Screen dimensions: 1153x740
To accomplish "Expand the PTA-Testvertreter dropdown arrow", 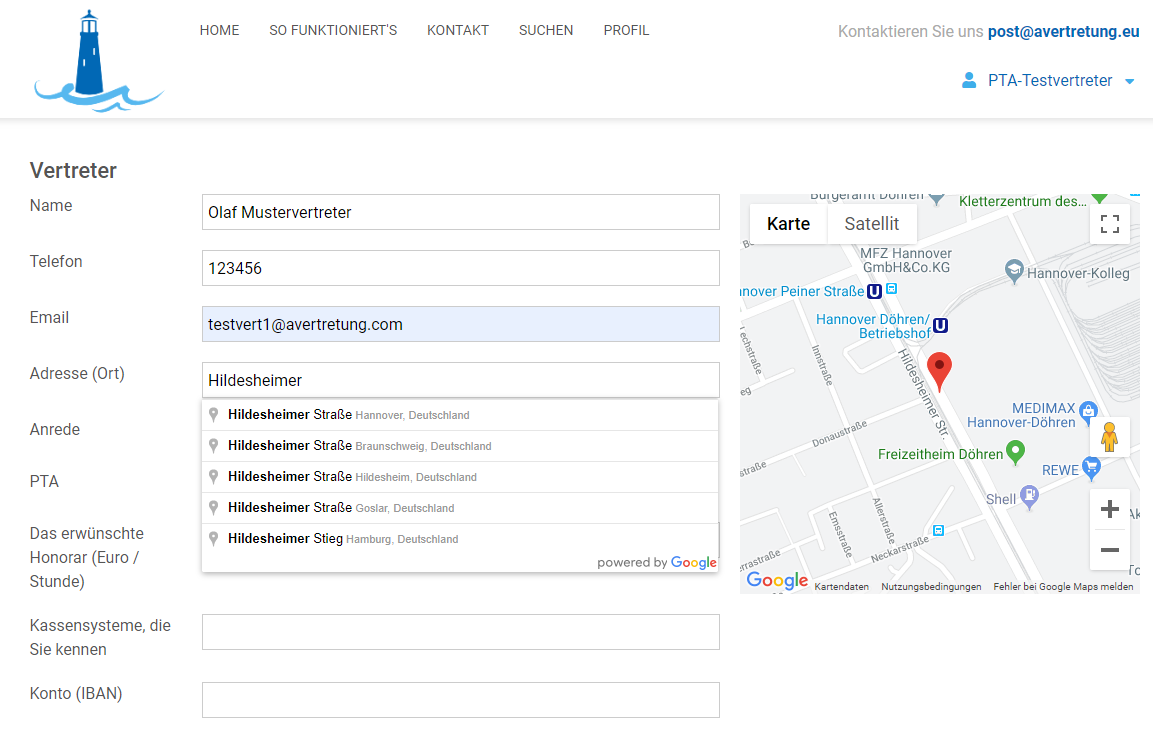I will tap(1129, 82).
